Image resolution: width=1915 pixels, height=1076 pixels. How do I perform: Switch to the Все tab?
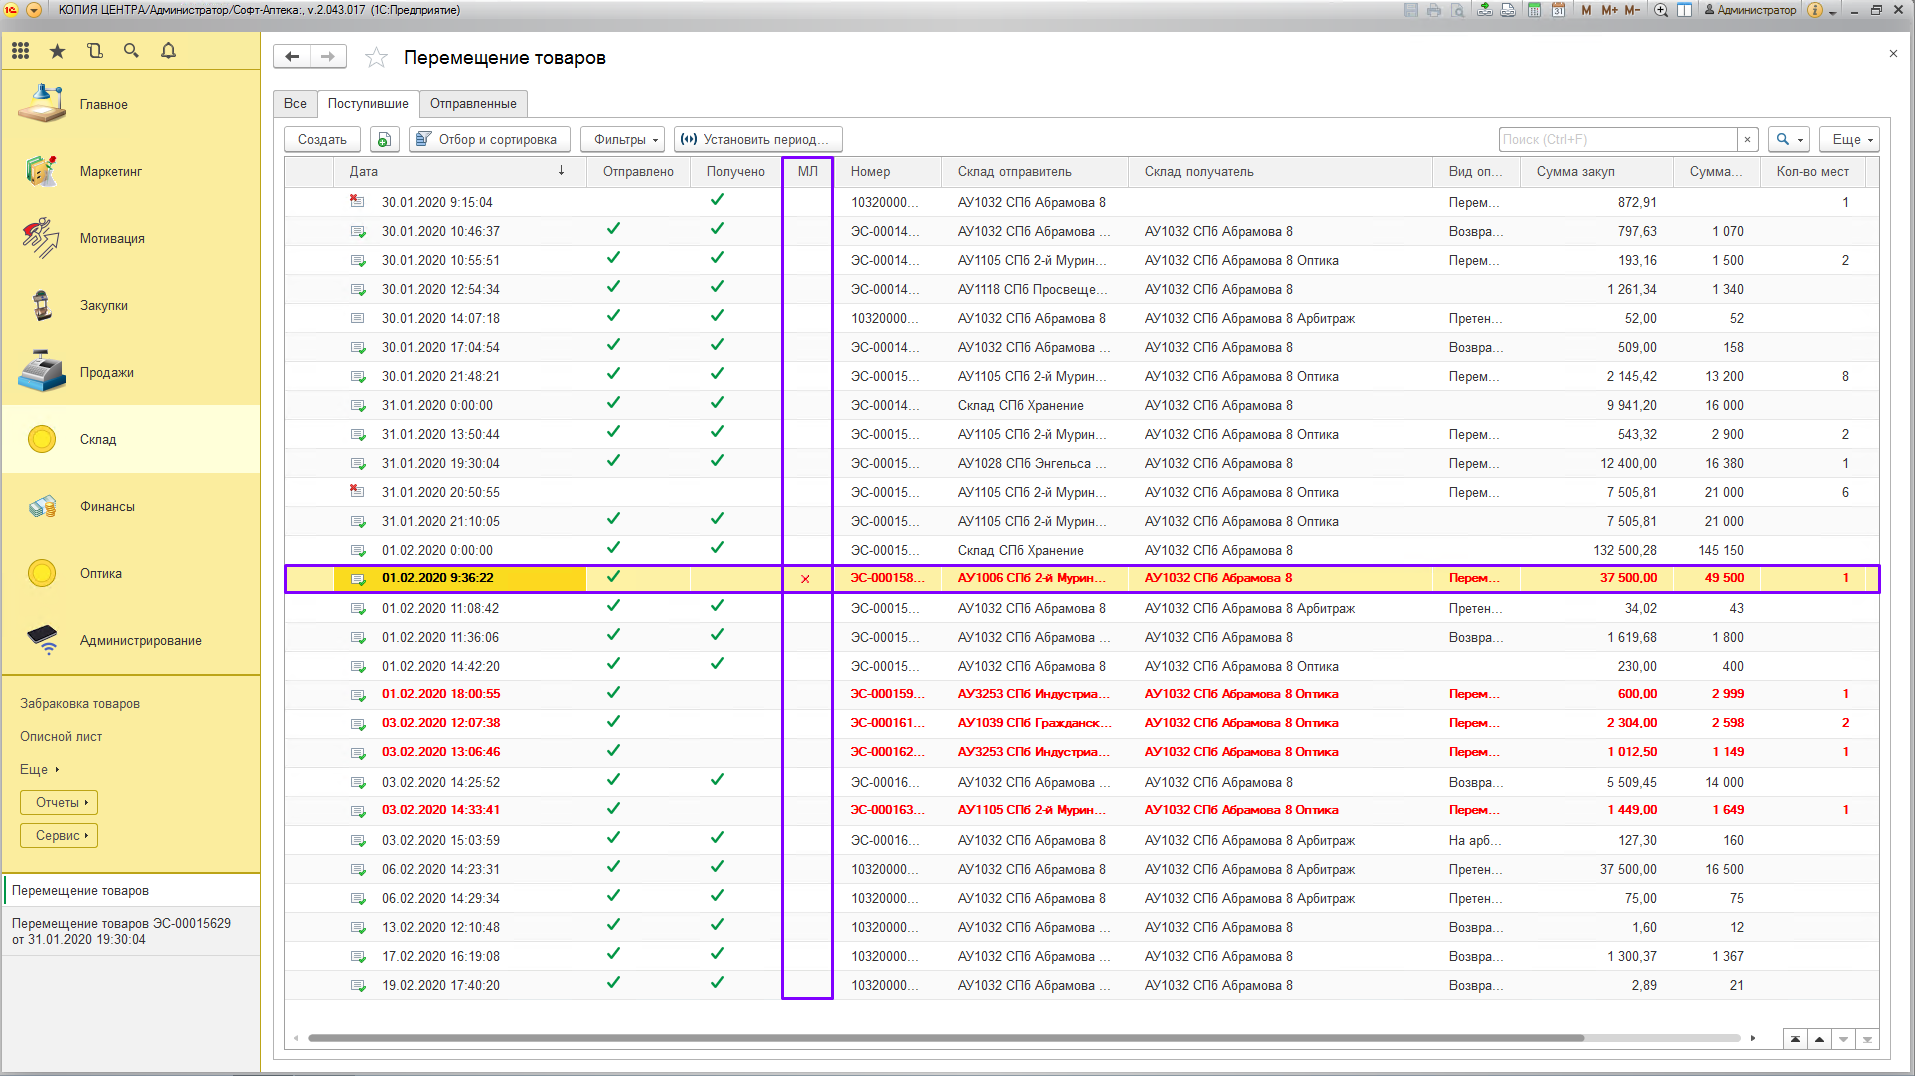[x=295, y=104]
